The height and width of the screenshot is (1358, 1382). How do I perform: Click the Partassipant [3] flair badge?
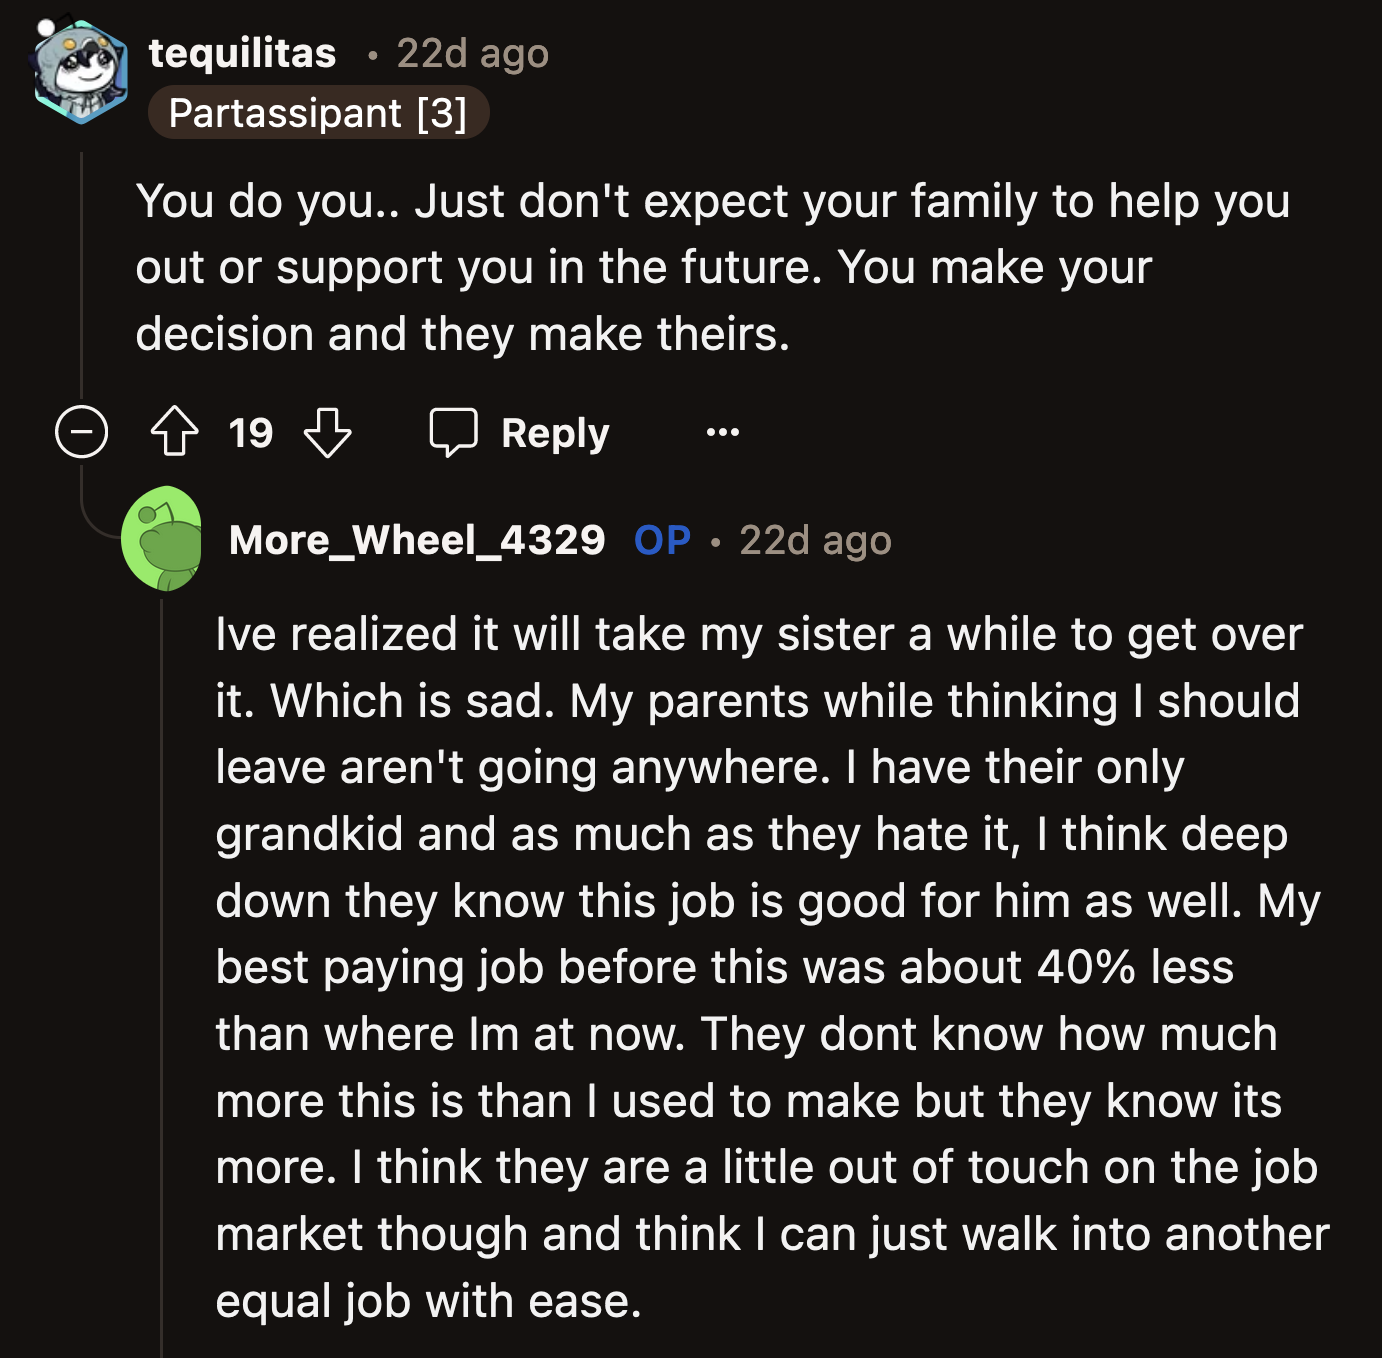[318, 114]
